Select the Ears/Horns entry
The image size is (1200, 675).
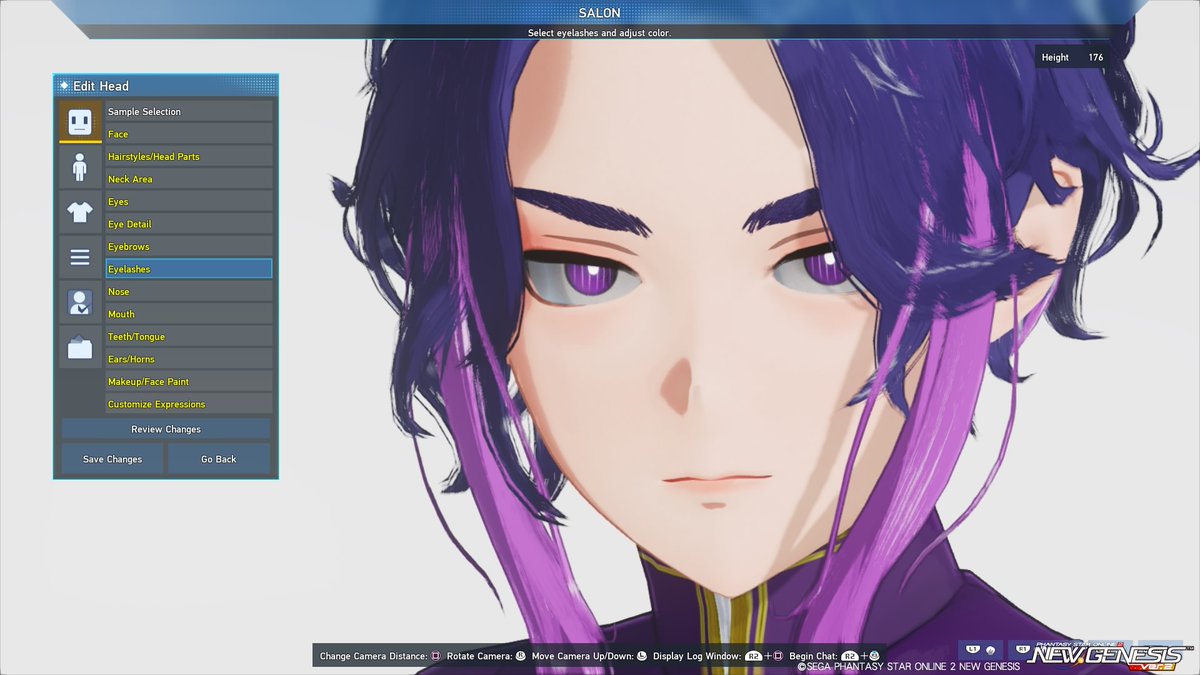pos(189,359)
